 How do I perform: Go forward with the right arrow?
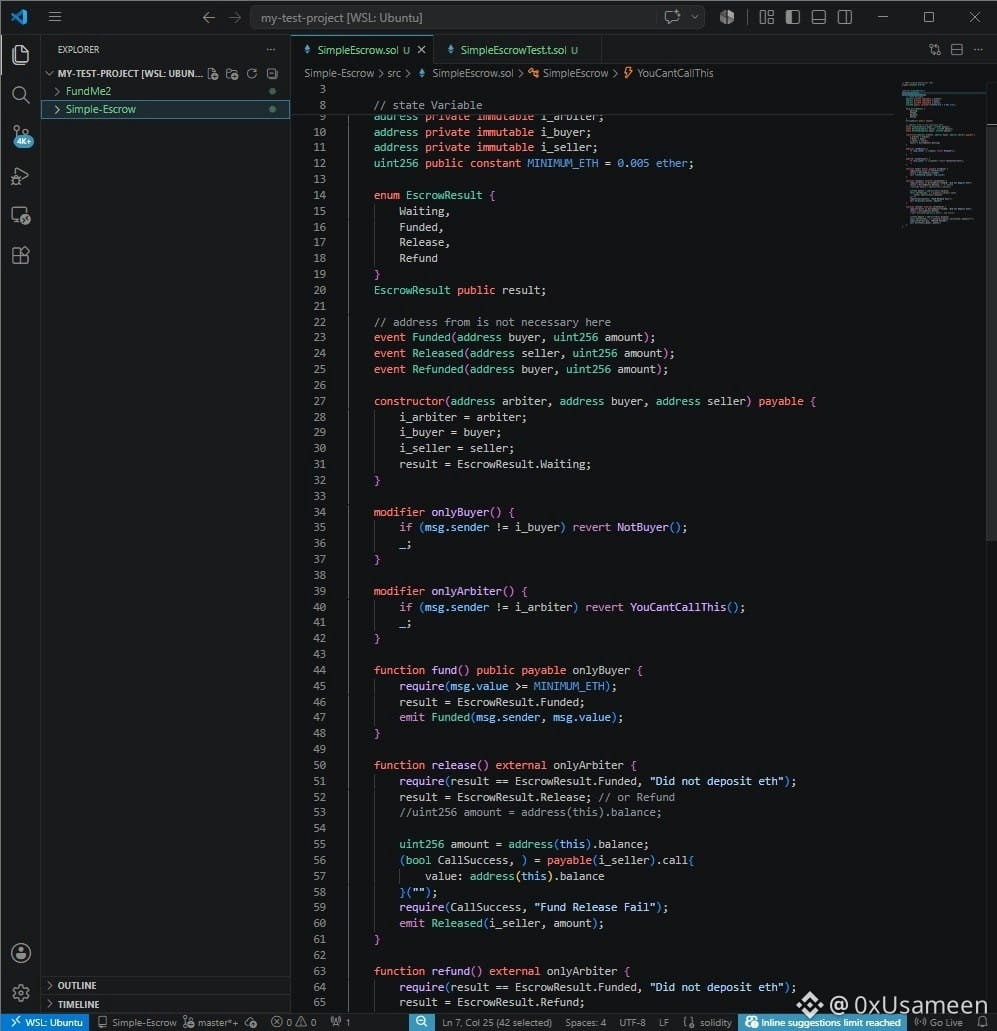pos(235,17)
